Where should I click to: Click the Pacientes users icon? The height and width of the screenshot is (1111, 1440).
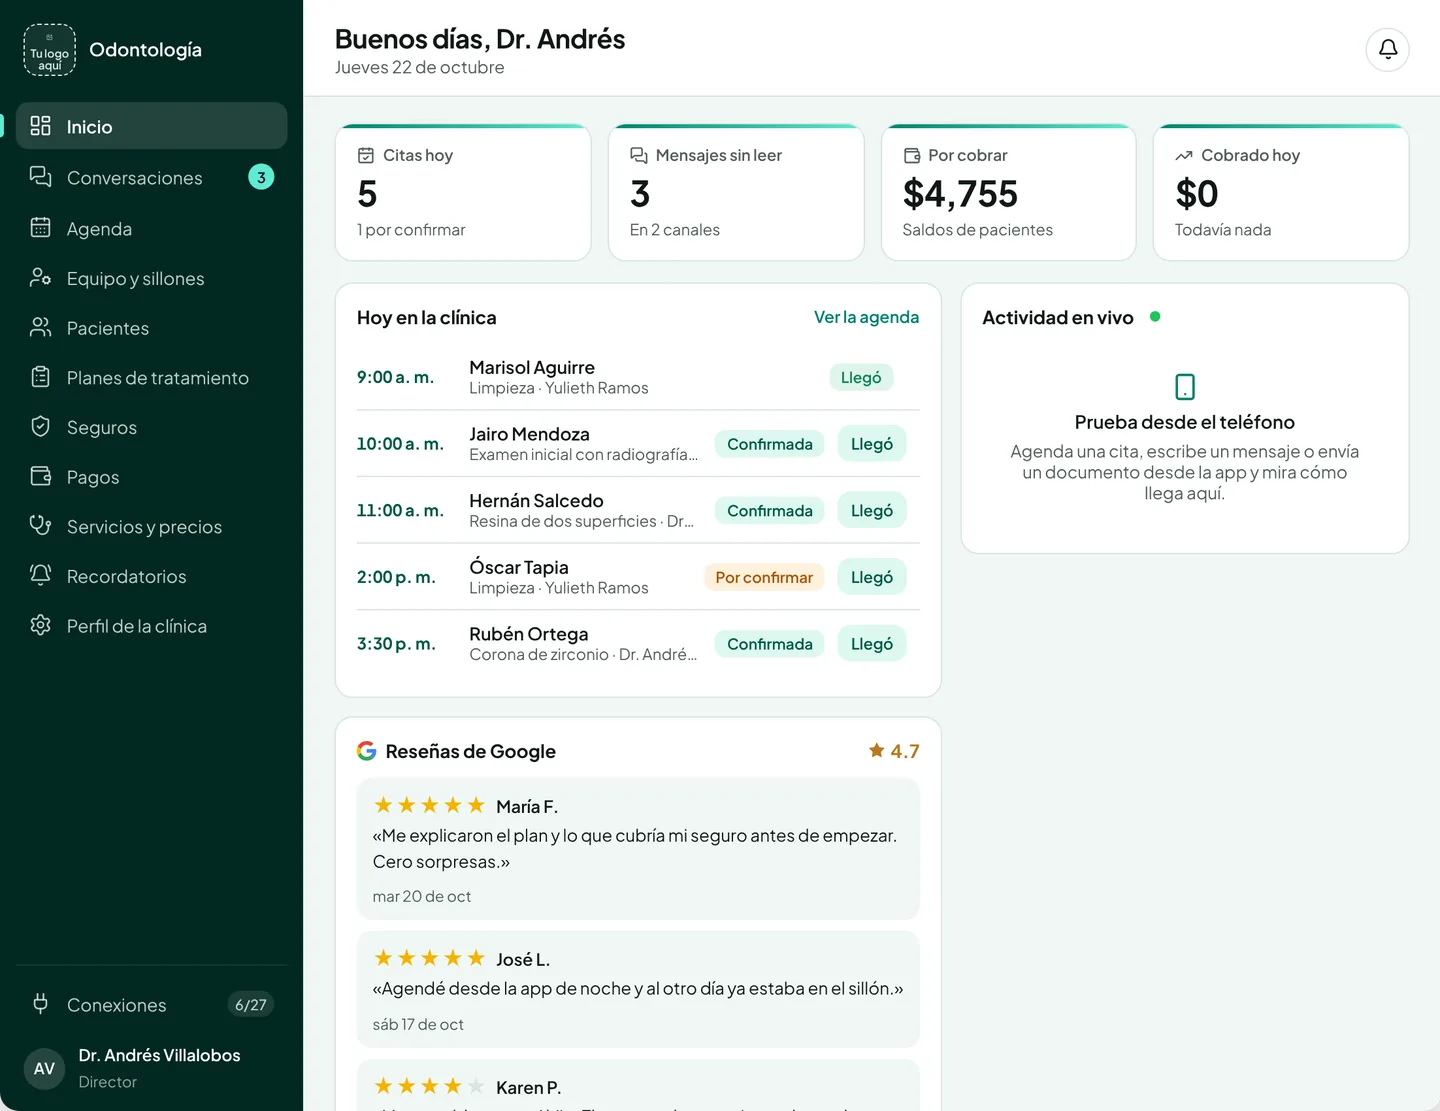point(40,328)
